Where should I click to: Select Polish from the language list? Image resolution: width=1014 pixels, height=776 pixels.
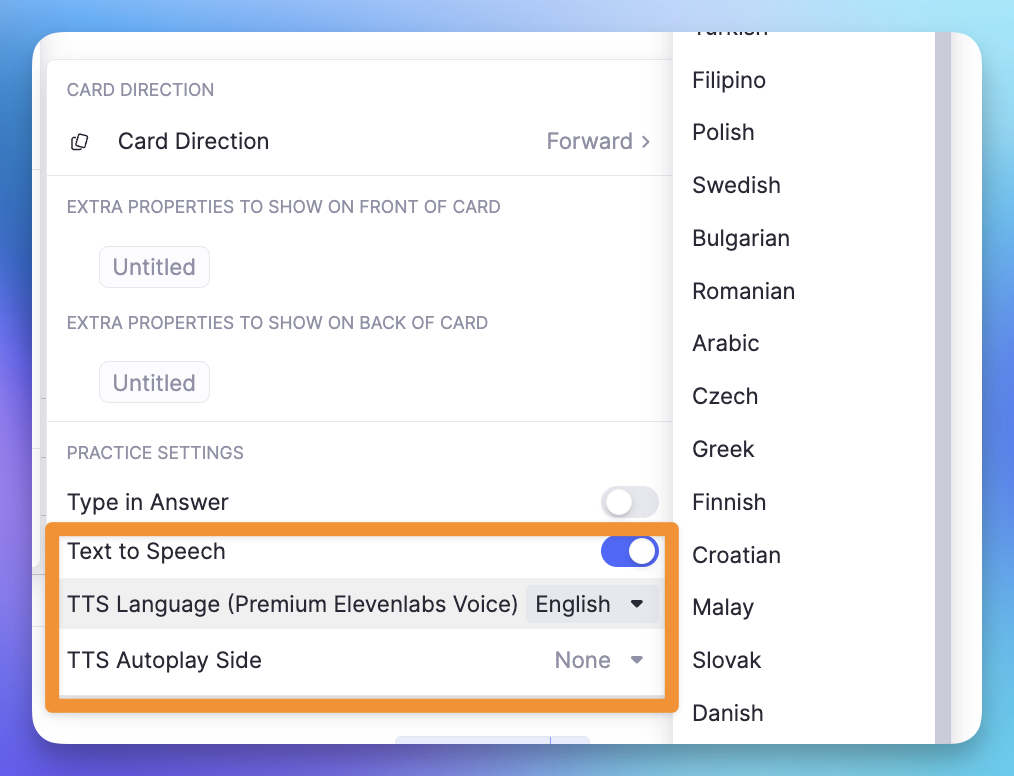[x=723, y=132]
